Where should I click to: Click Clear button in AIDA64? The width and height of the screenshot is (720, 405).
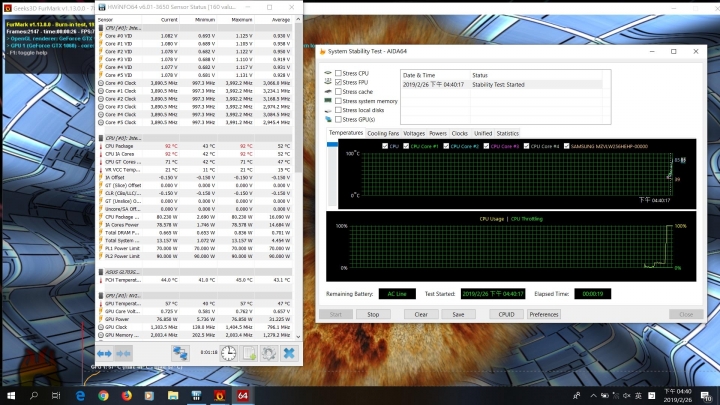[421, 315]
